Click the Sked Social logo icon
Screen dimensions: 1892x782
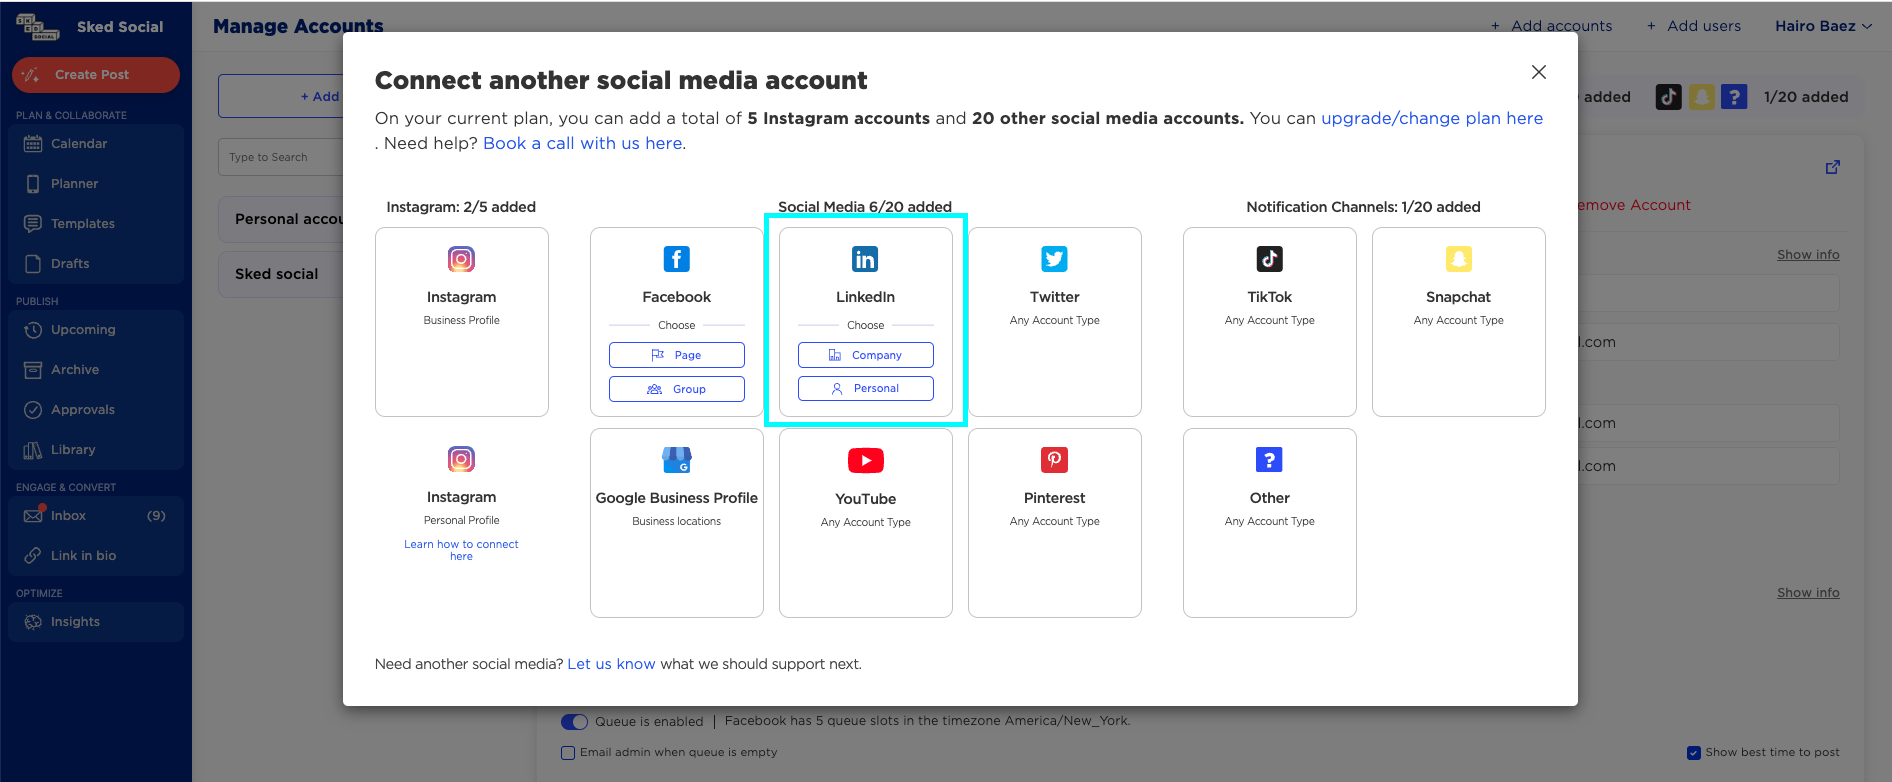(38, 26)
